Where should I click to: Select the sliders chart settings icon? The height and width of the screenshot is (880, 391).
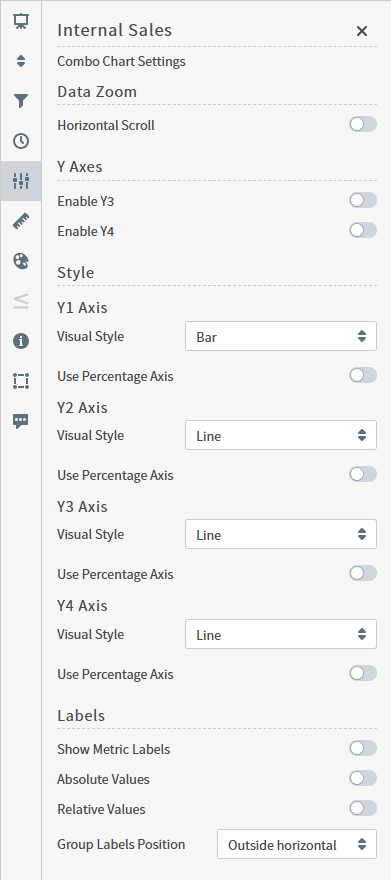coord(21,181)
